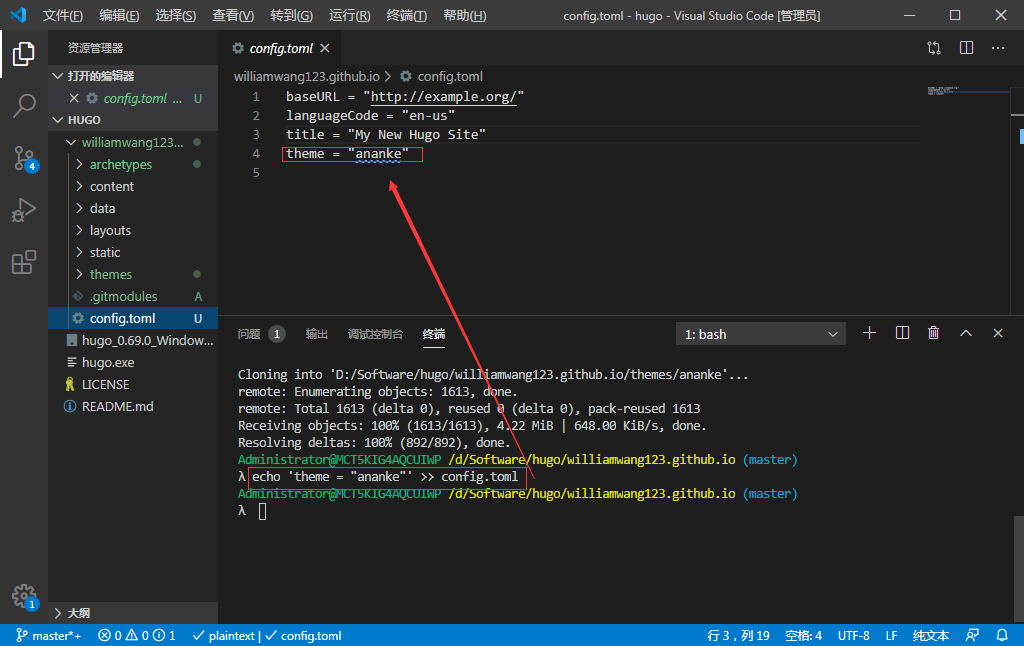This screenshot has width=1024, height=646.
Task: Expand the themes folder
Action: click(x=79, y=274)
